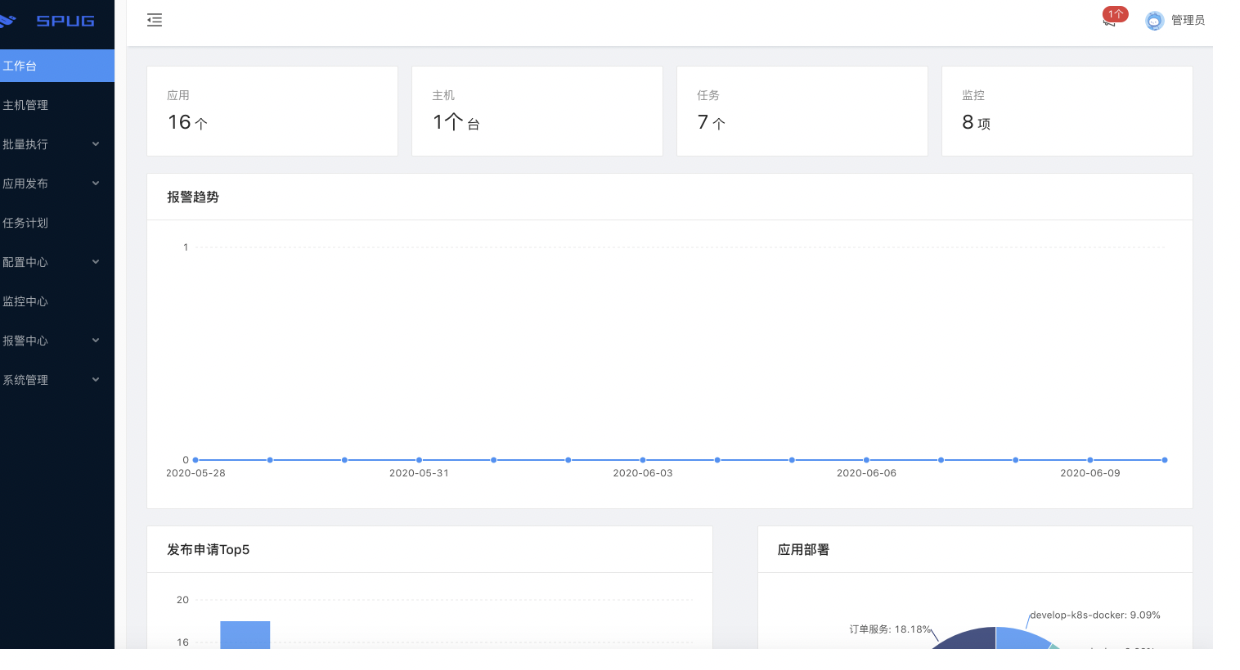Select the 应用发布 sidebar menu

click(57, 184)
